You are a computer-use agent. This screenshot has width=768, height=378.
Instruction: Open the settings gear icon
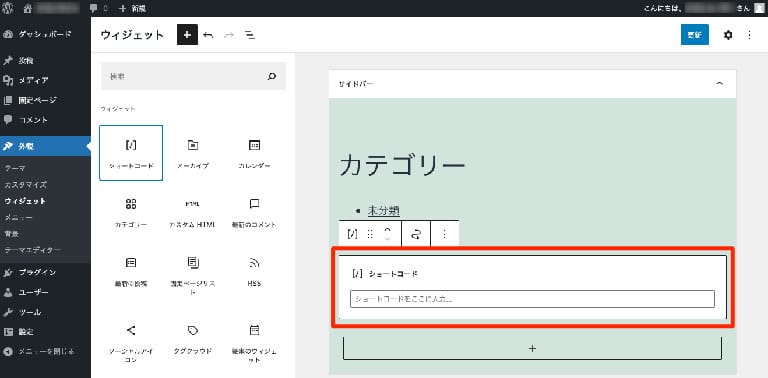coord(728,35)
